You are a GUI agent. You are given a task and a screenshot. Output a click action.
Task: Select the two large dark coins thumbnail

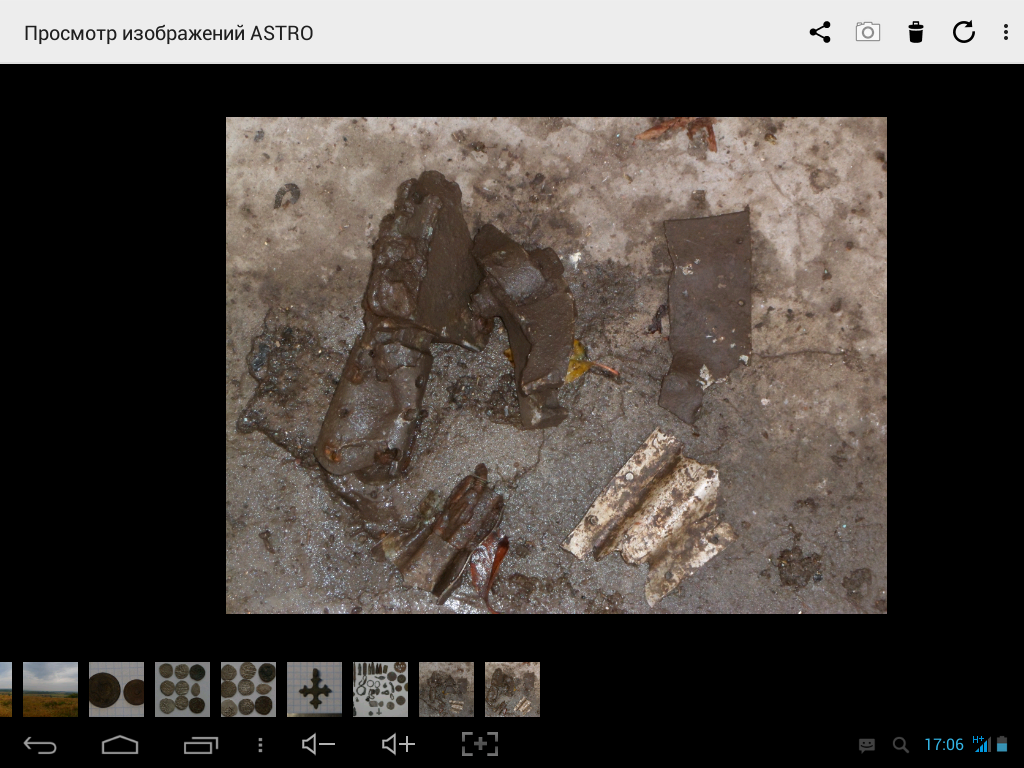[116, 690]
